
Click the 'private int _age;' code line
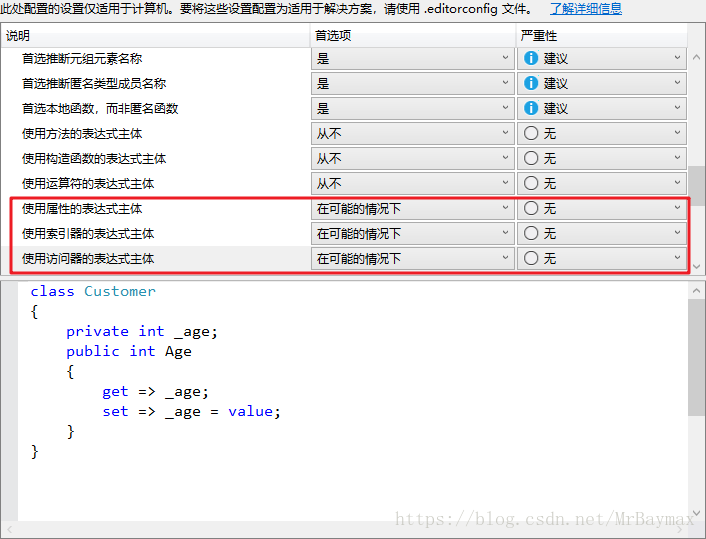coord(142,332)
